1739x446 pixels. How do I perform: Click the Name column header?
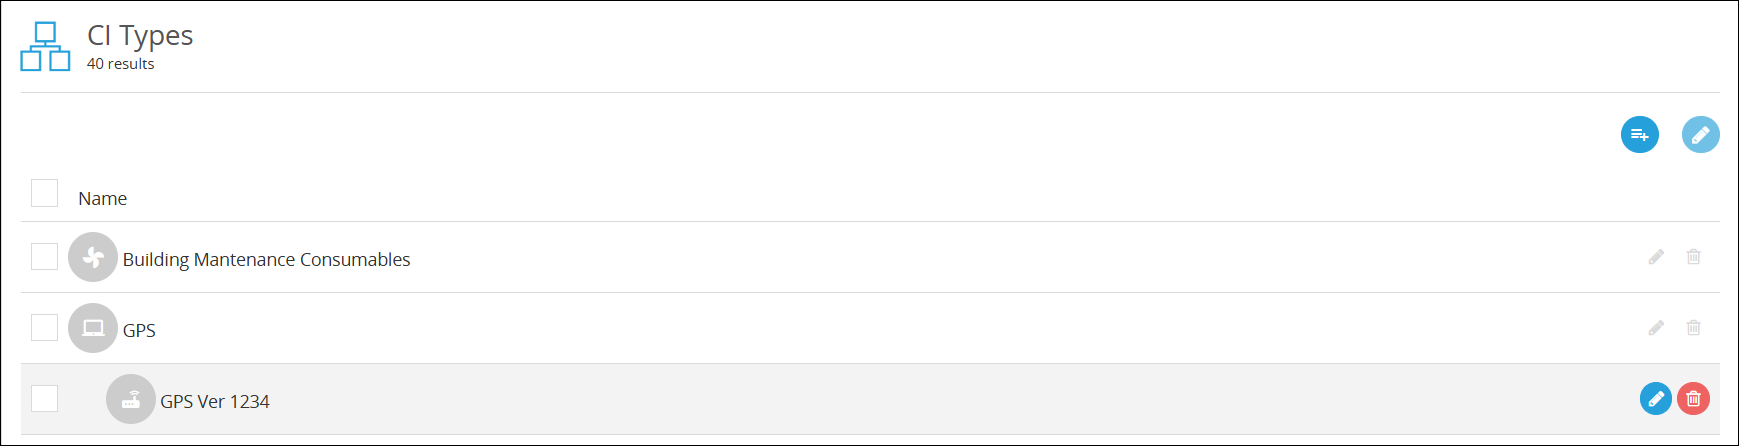(x=103, y=198)
